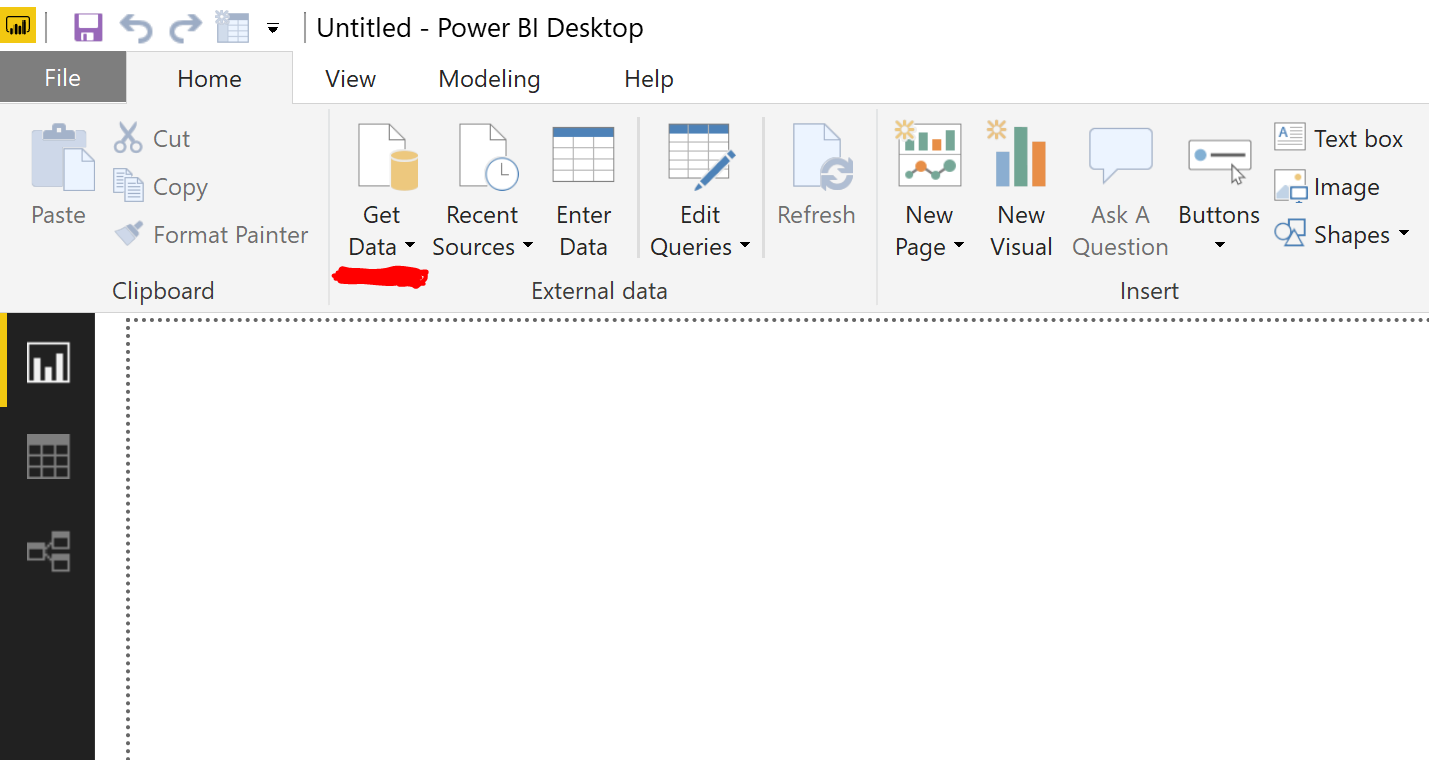Expand the Get Data dropdown arrow
The image size is (1429, 760).
coord(409,246)
